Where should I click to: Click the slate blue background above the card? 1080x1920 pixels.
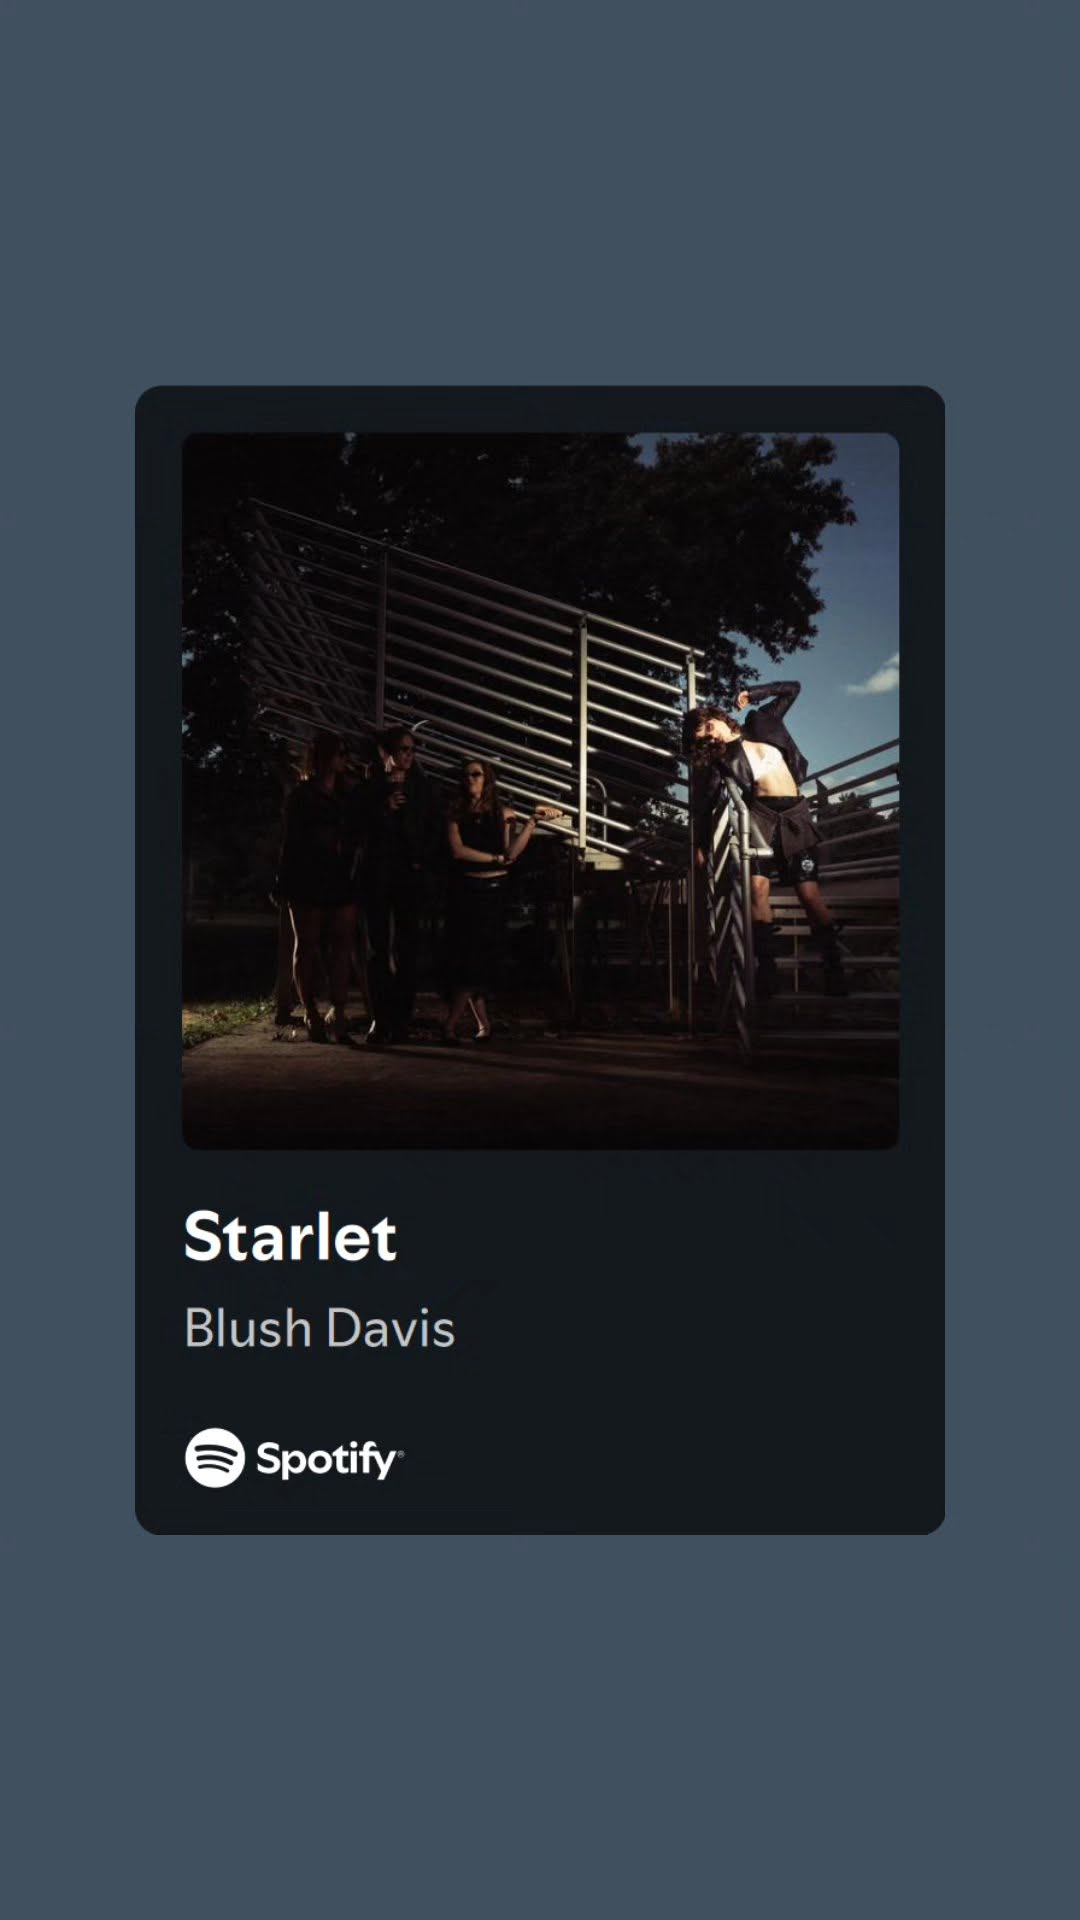point(540,190)
